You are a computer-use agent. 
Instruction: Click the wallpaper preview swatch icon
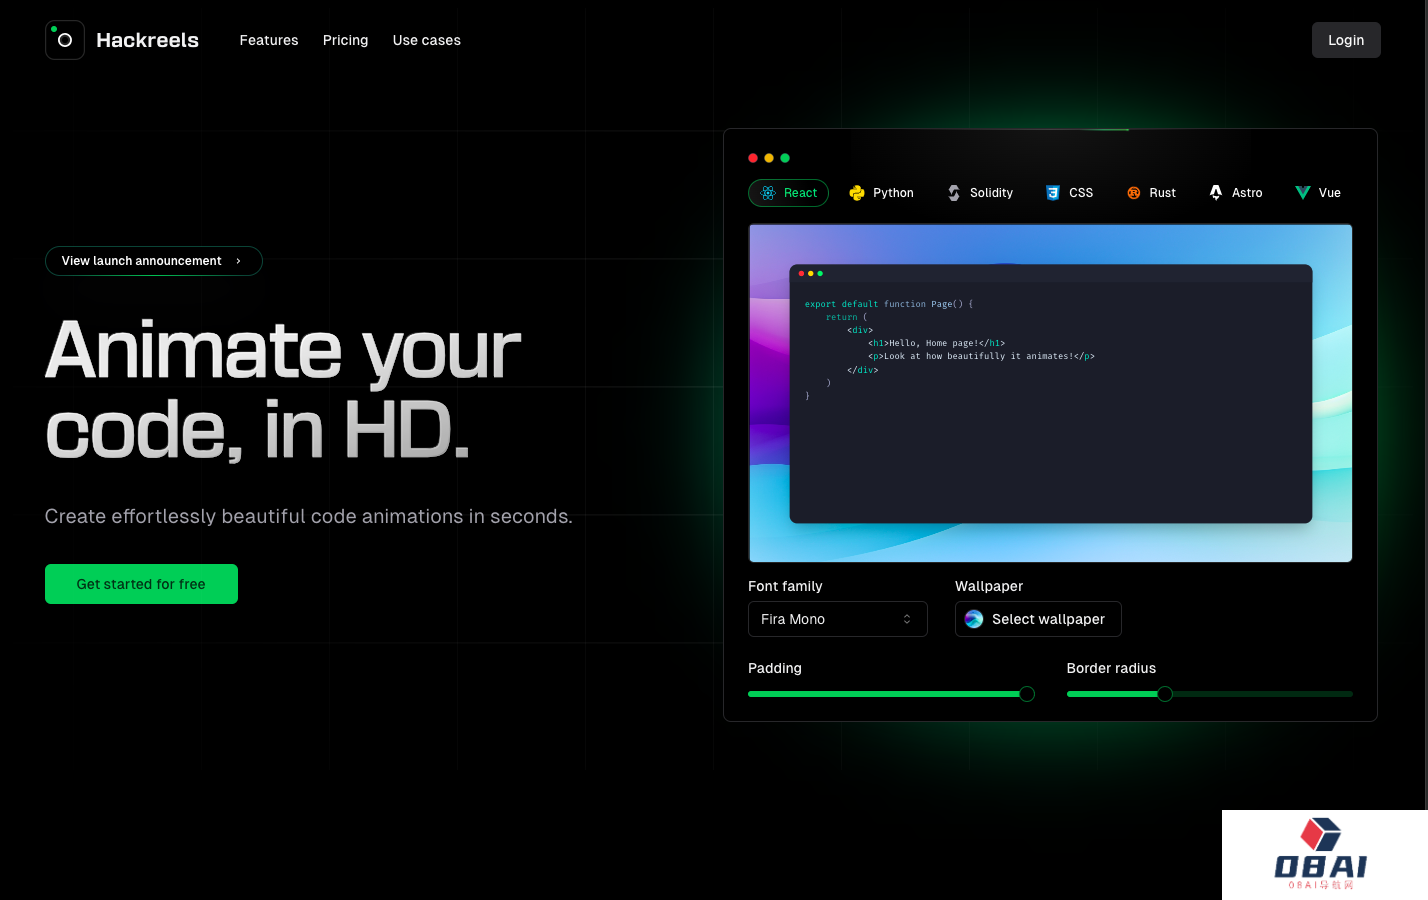(974, 619)
